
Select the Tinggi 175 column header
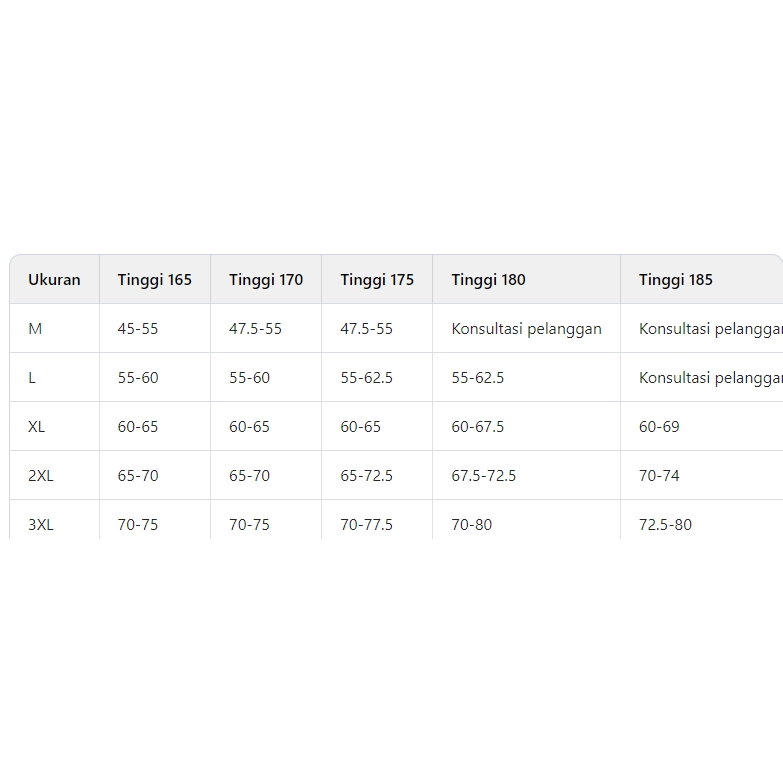(377, 280)
